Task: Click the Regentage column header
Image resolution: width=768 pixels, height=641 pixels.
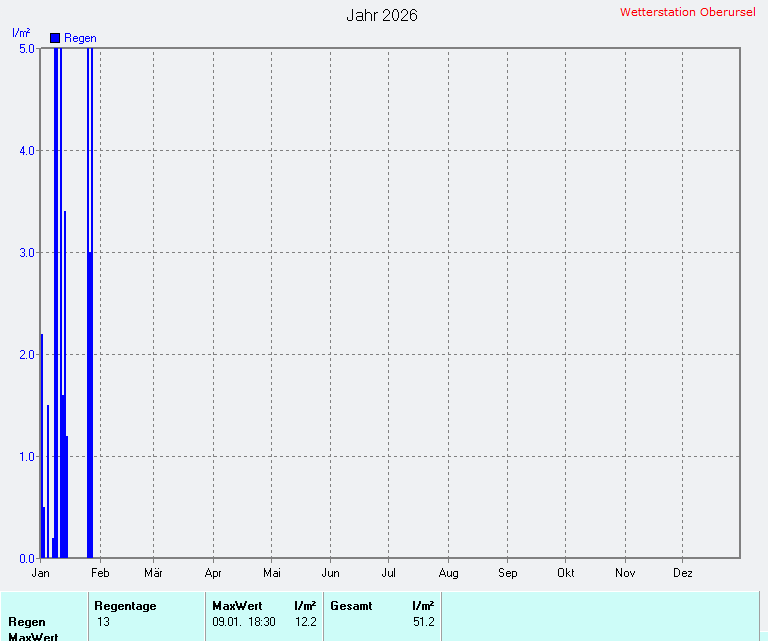Action: (125, 606)
